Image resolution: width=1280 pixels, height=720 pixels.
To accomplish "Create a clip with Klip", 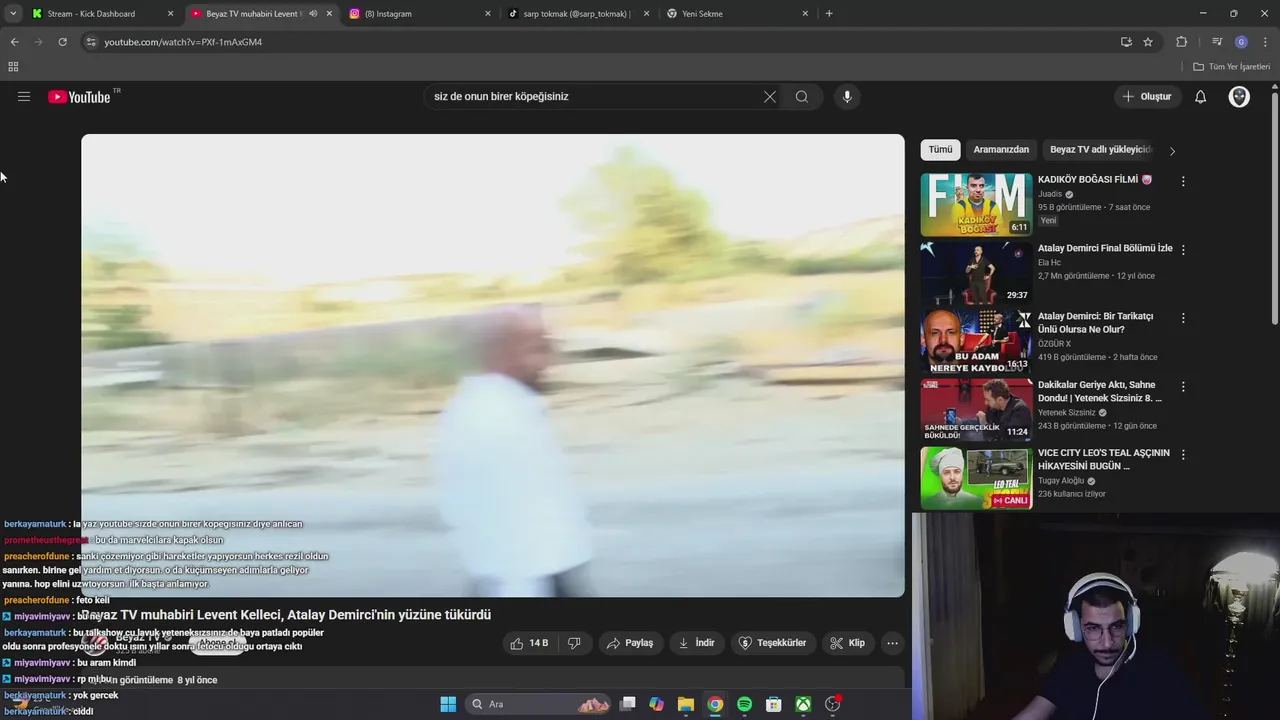I will point(847,643).
